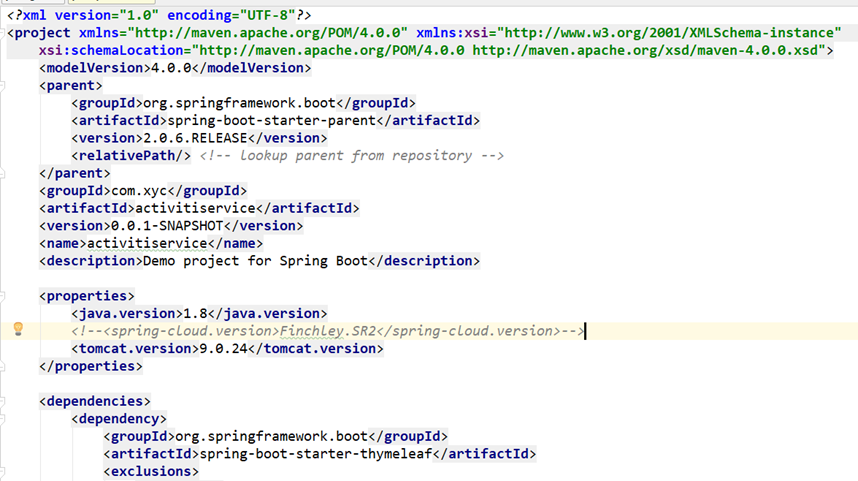Image resolution: width=858 pixels, height=481 pixels.
Task: Click the opening dependencies tag
Action: pyautogui.click(x=95, y=401)
